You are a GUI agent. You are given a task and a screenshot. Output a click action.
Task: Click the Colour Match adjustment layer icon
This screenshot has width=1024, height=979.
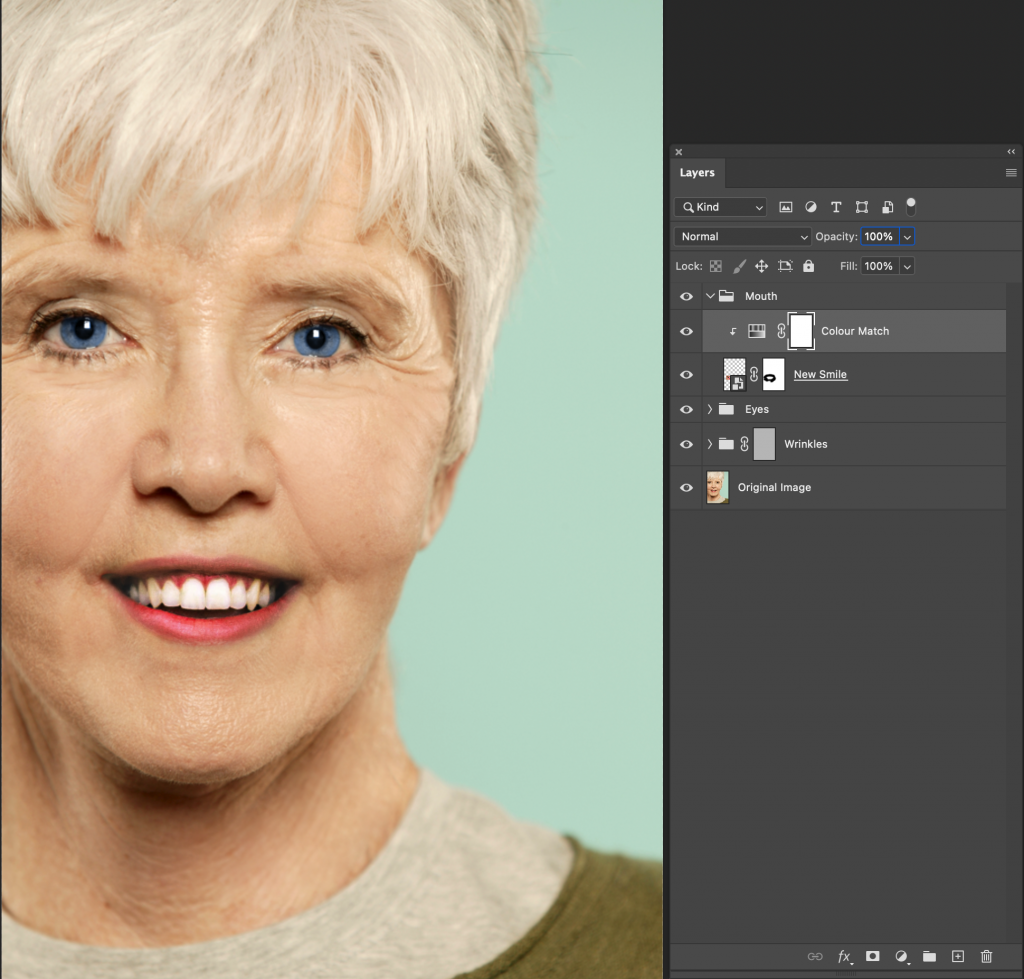coord(757,331)
